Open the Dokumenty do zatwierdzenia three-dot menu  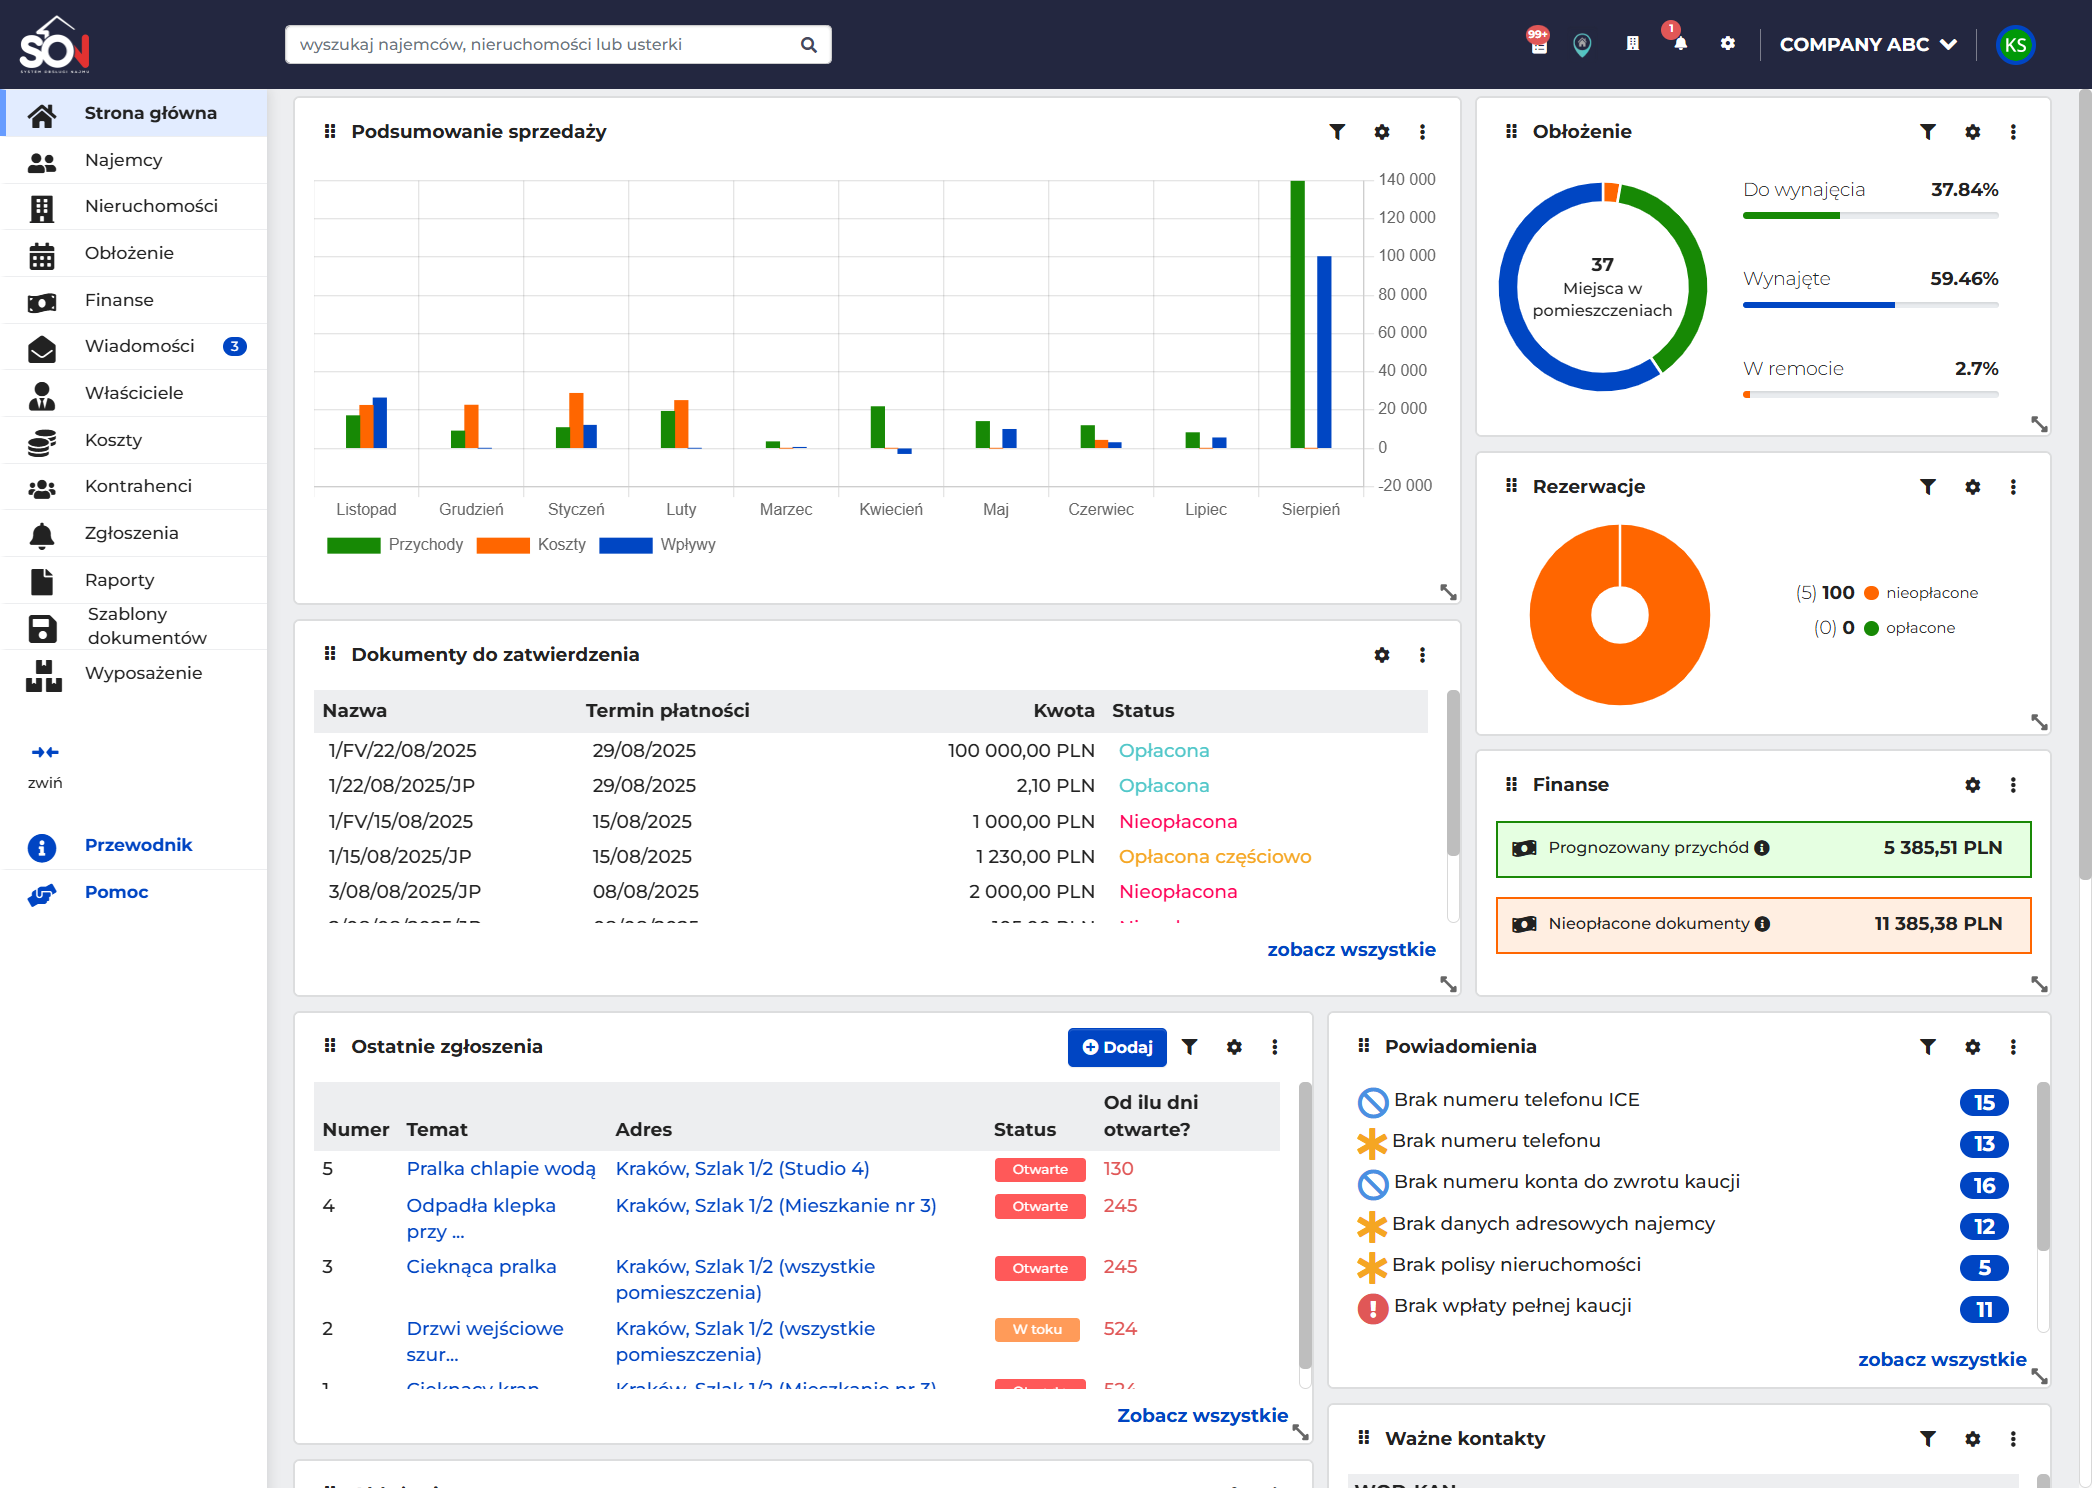(1422, 655)
